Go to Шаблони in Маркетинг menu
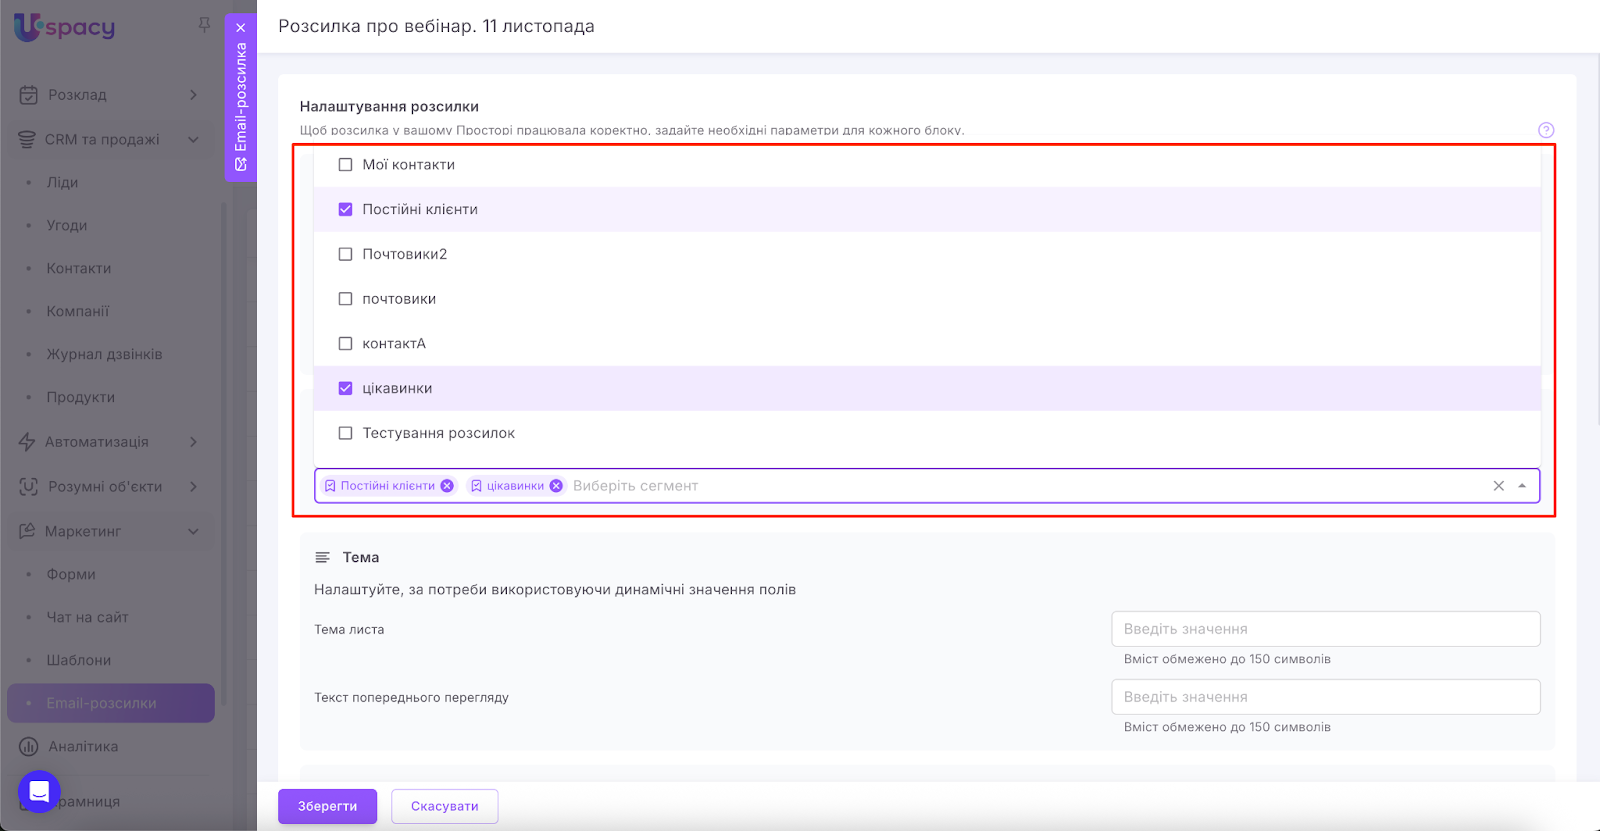The image size is (1600, 831). pyautogui.click(x=79, y=660)
